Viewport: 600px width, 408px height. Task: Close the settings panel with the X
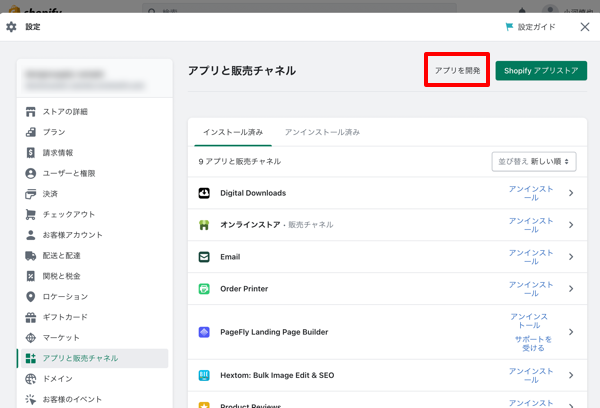coord(585,27)
